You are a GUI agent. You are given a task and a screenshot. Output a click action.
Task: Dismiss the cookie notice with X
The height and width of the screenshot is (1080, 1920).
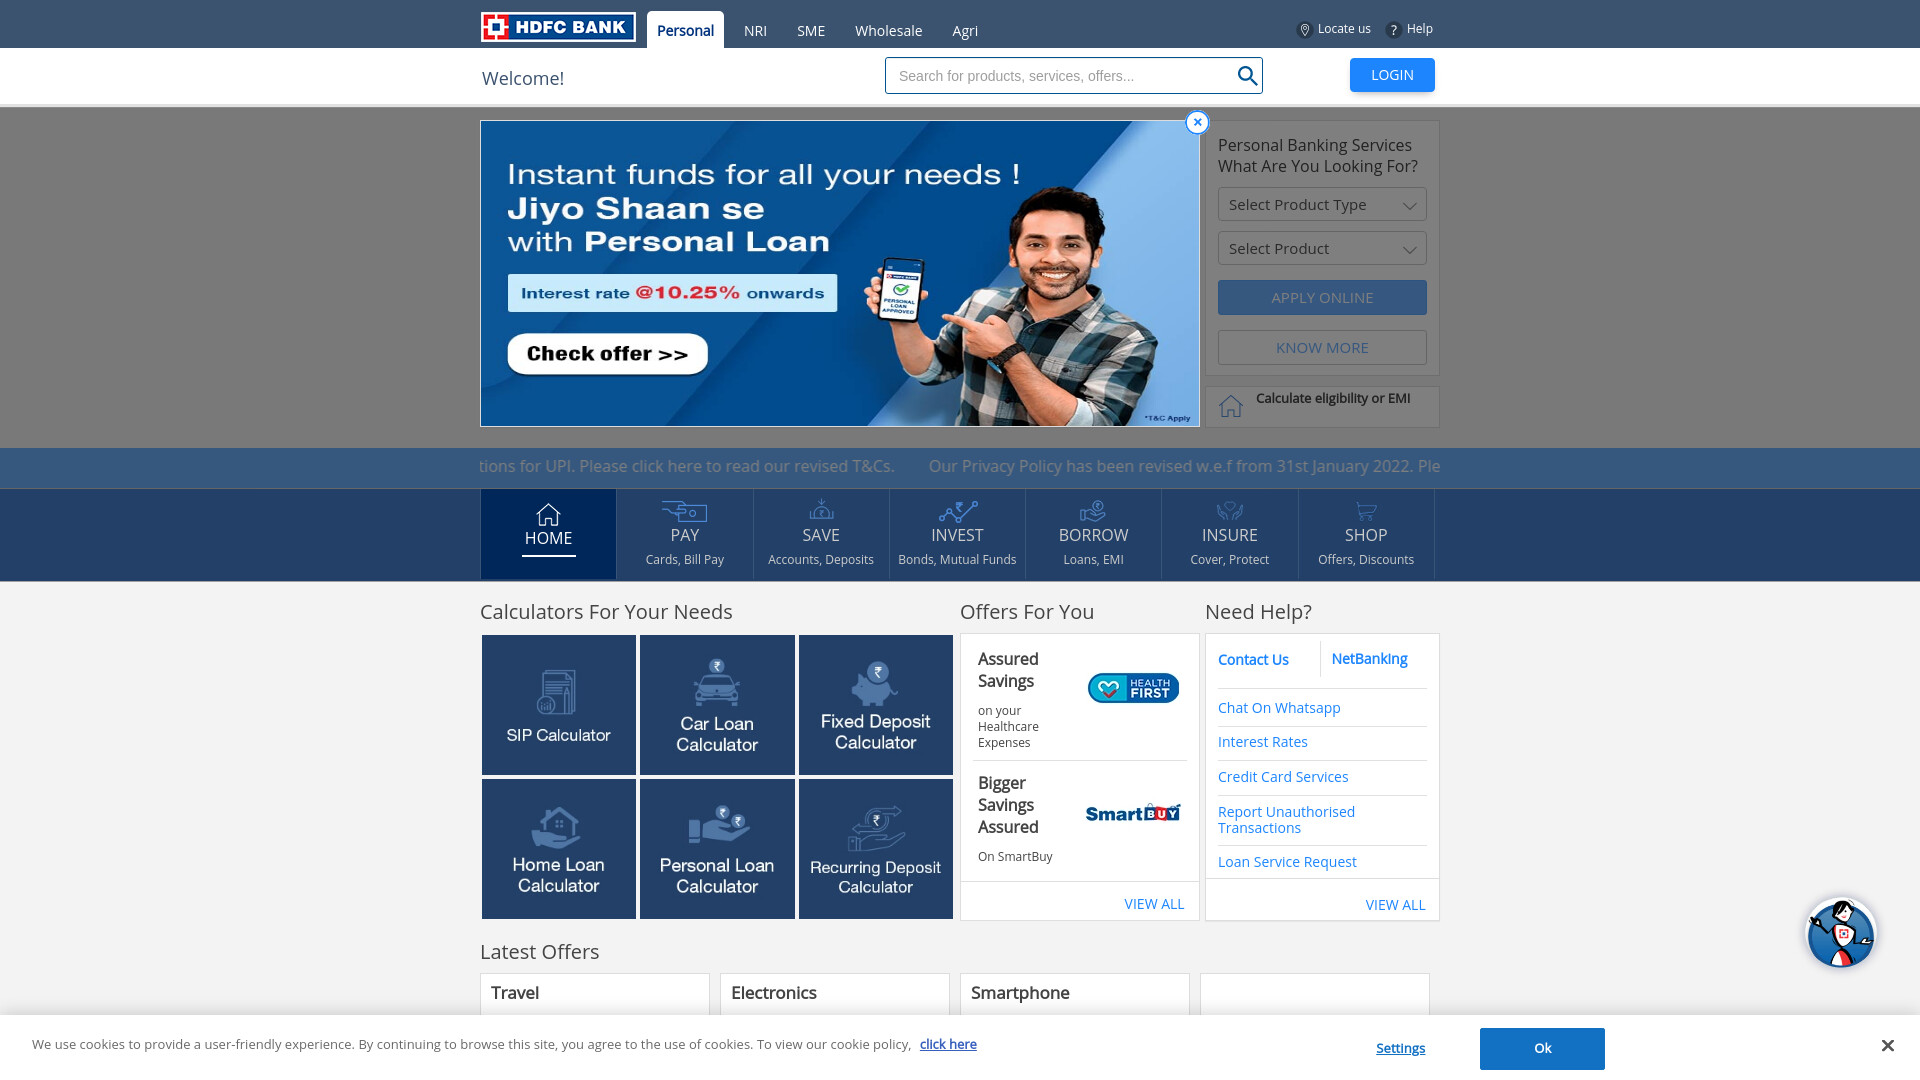(x=1887, y=1045)
